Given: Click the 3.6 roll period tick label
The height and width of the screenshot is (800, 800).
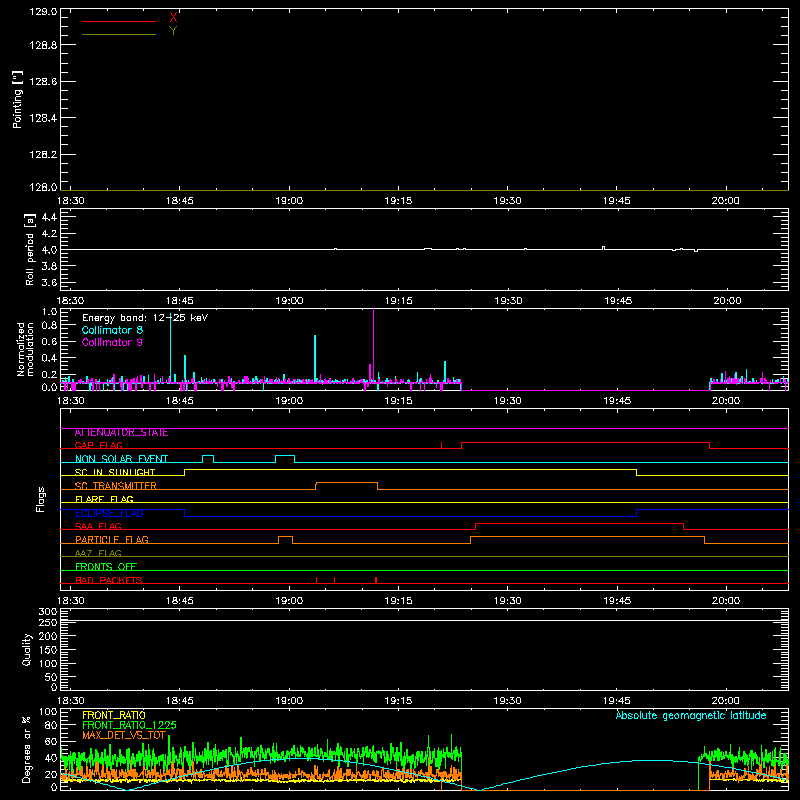Looking at the screenshot, I should click(49, 283).
